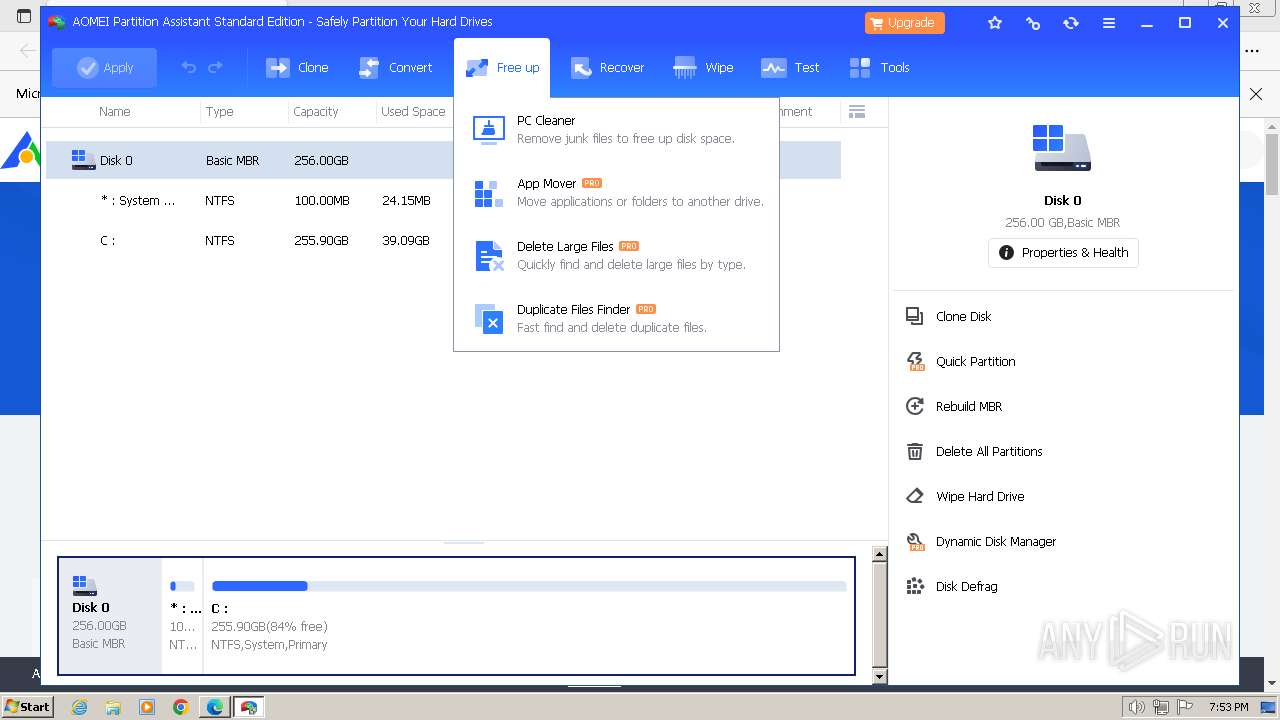Select the C: partition row
This screenshot has height=720, width=1280.
pyautogui.click(x=443, y=240)
